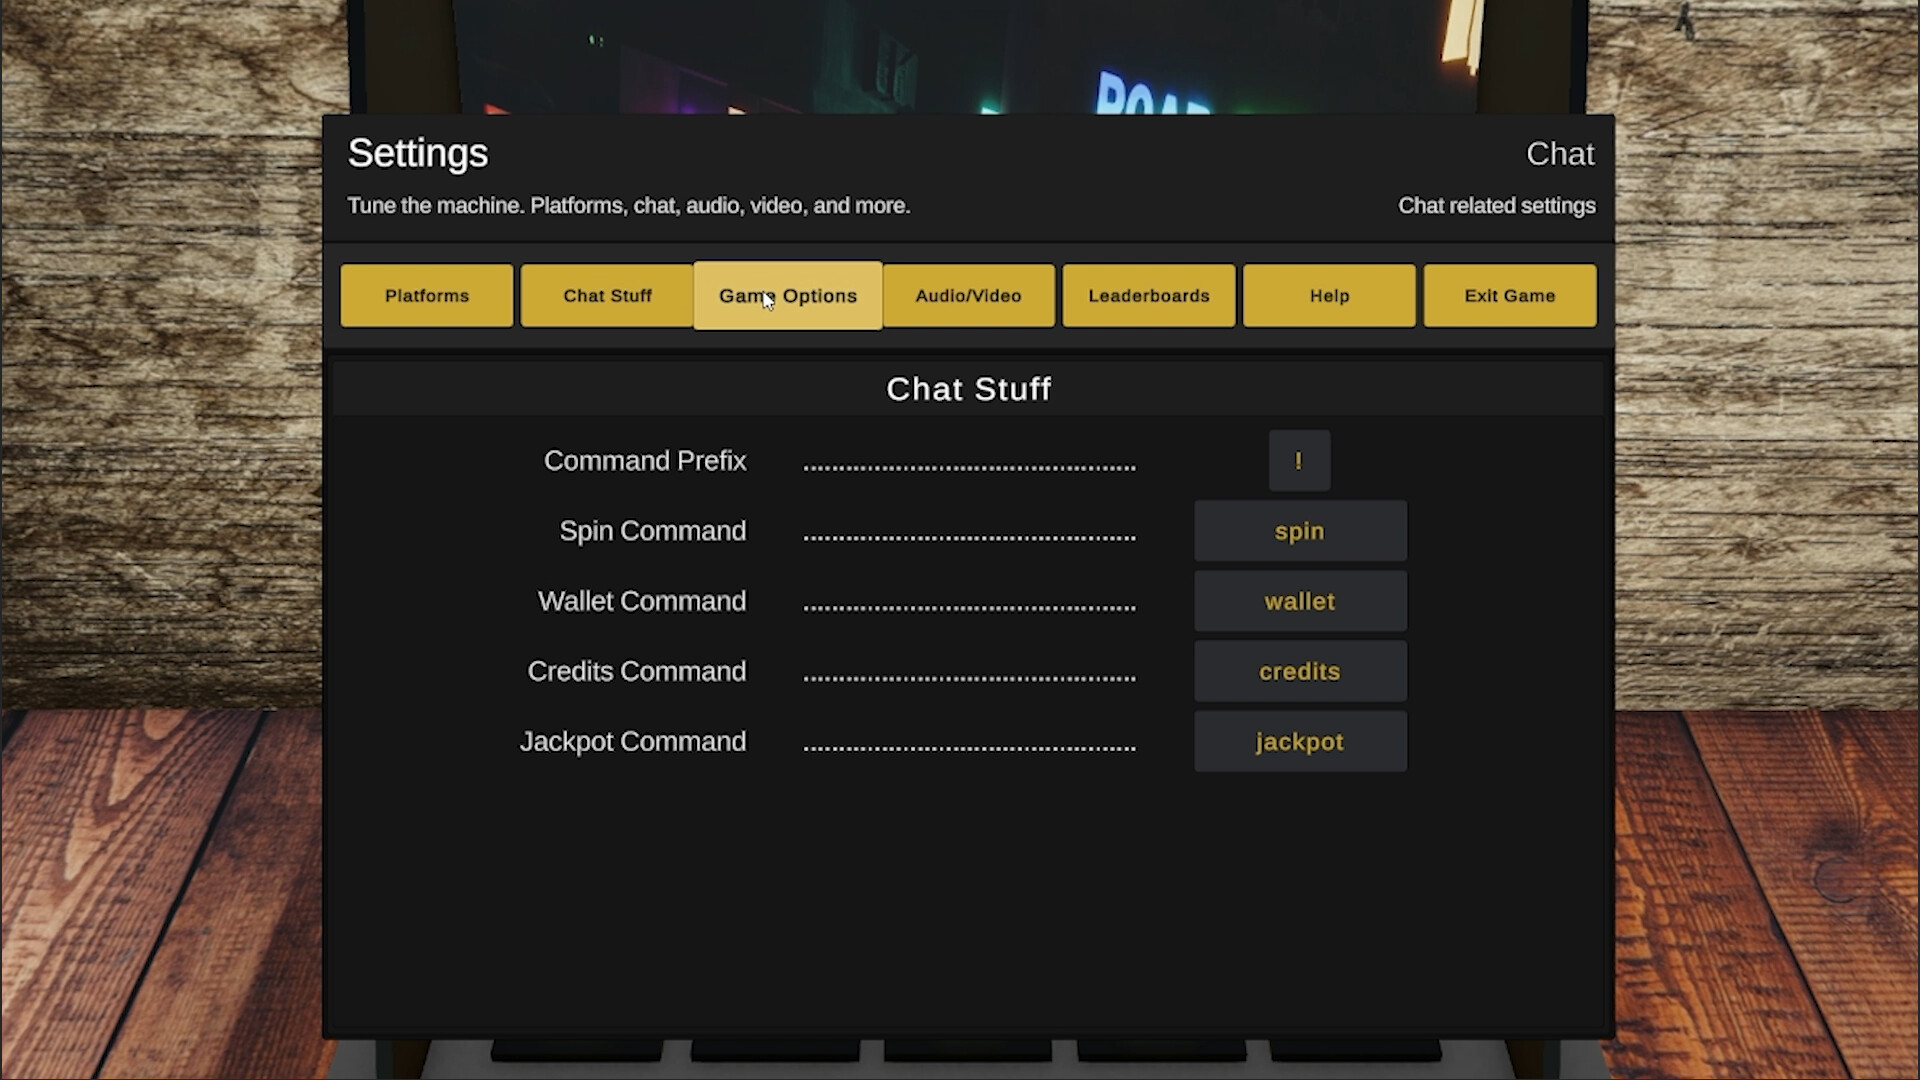The height and width of the screenshot is (1080, 1920).
Task: Click the Command Prefix label
Action: click(x=645, y=461)
